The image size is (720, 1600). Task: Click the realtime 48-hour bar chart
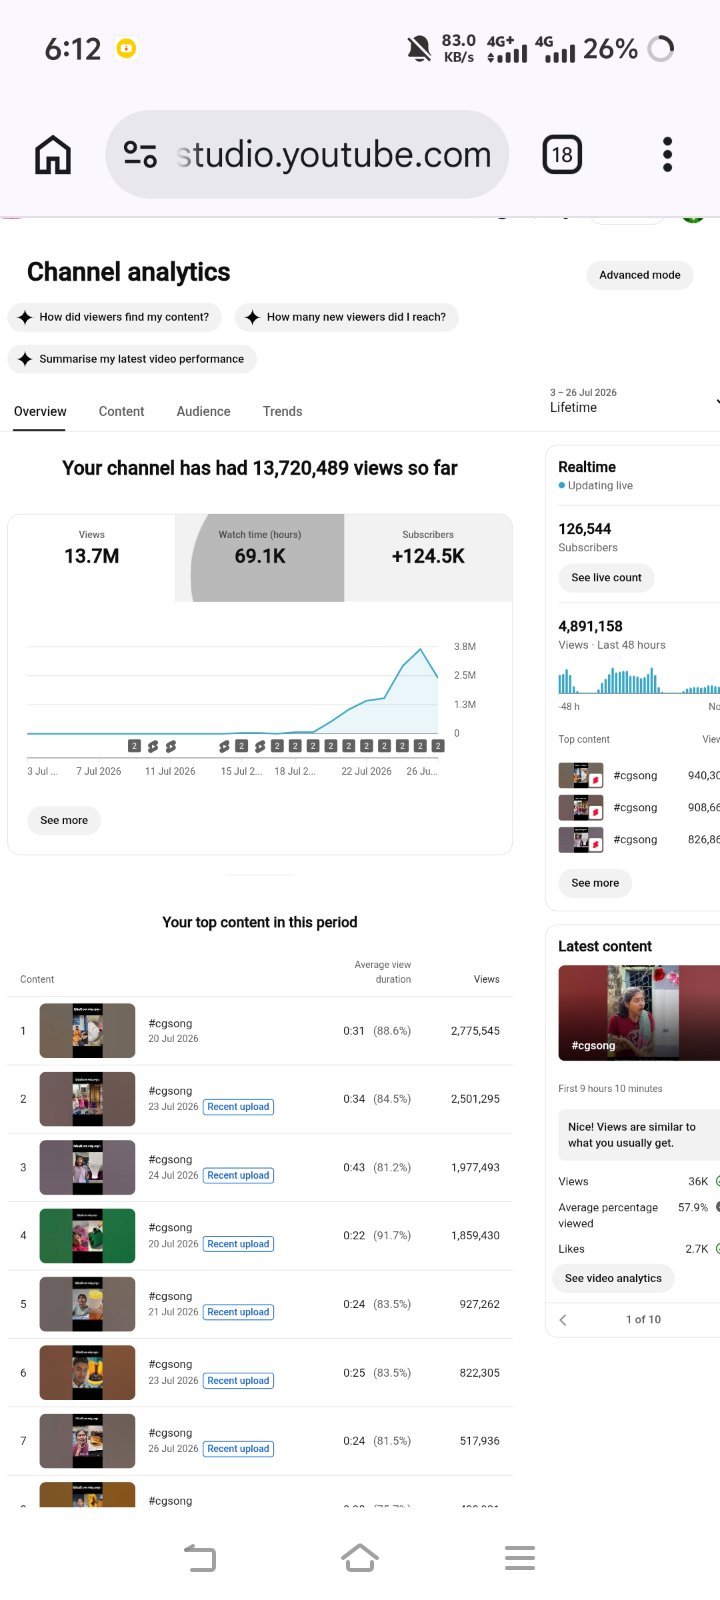(639, 681)
